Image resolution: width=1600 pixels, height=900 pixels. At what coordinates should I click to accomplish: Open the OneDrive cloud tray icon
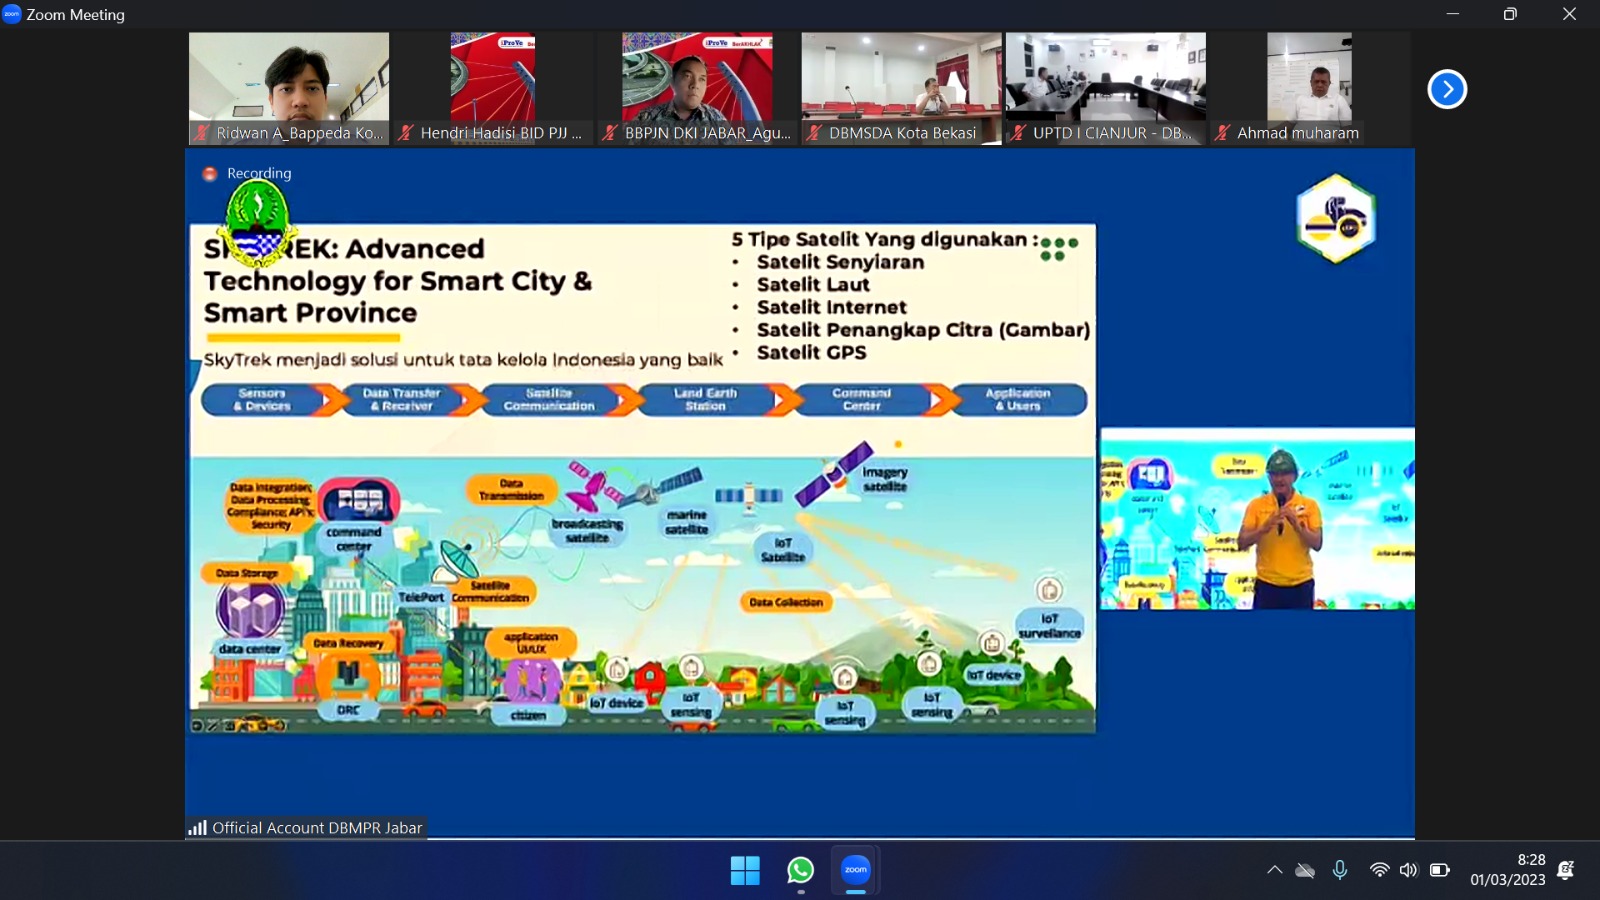(1305, 871)
